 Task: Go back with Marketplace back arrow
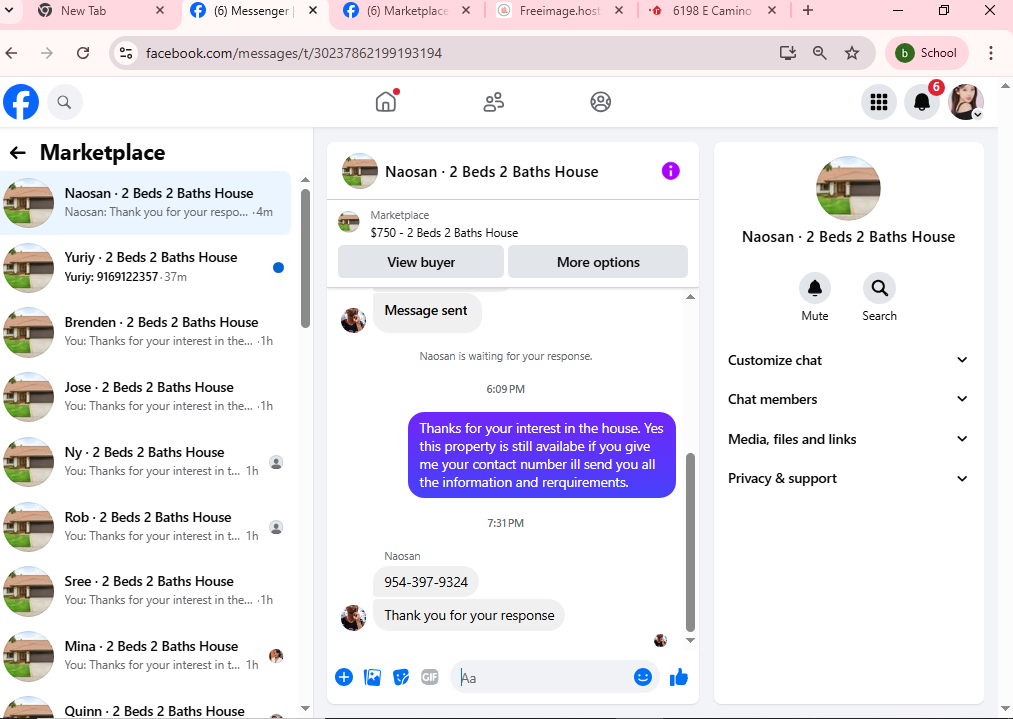17,152
